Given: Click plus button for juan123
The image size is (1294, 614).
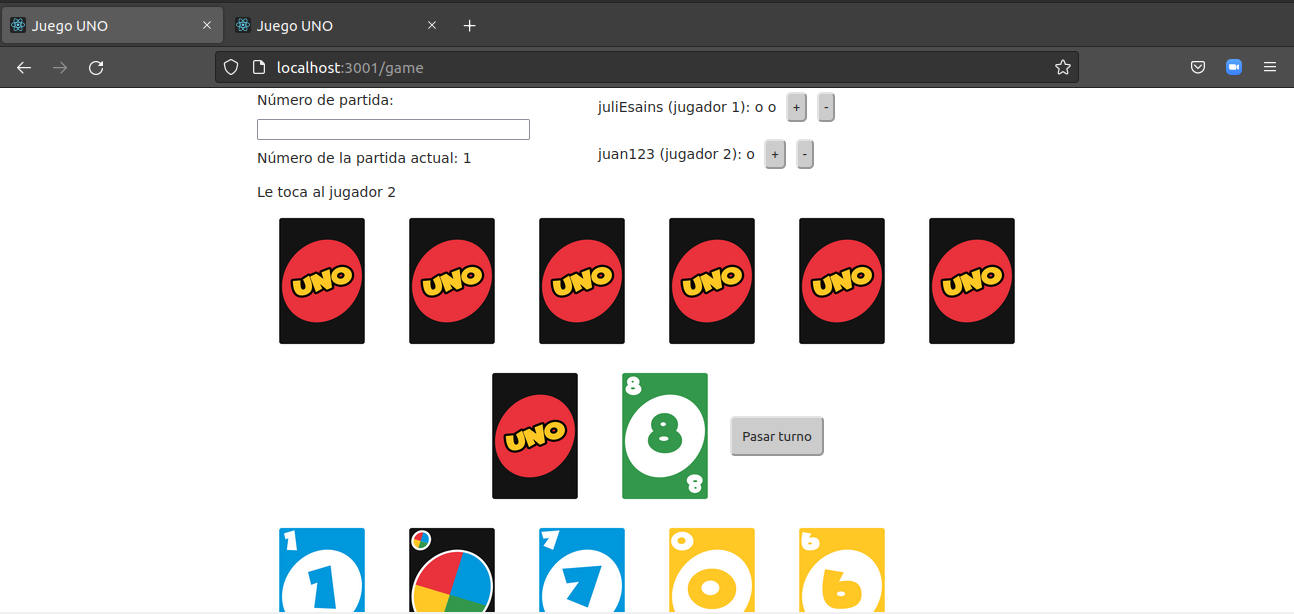Looking at the screenshot, I should (775, 154).
